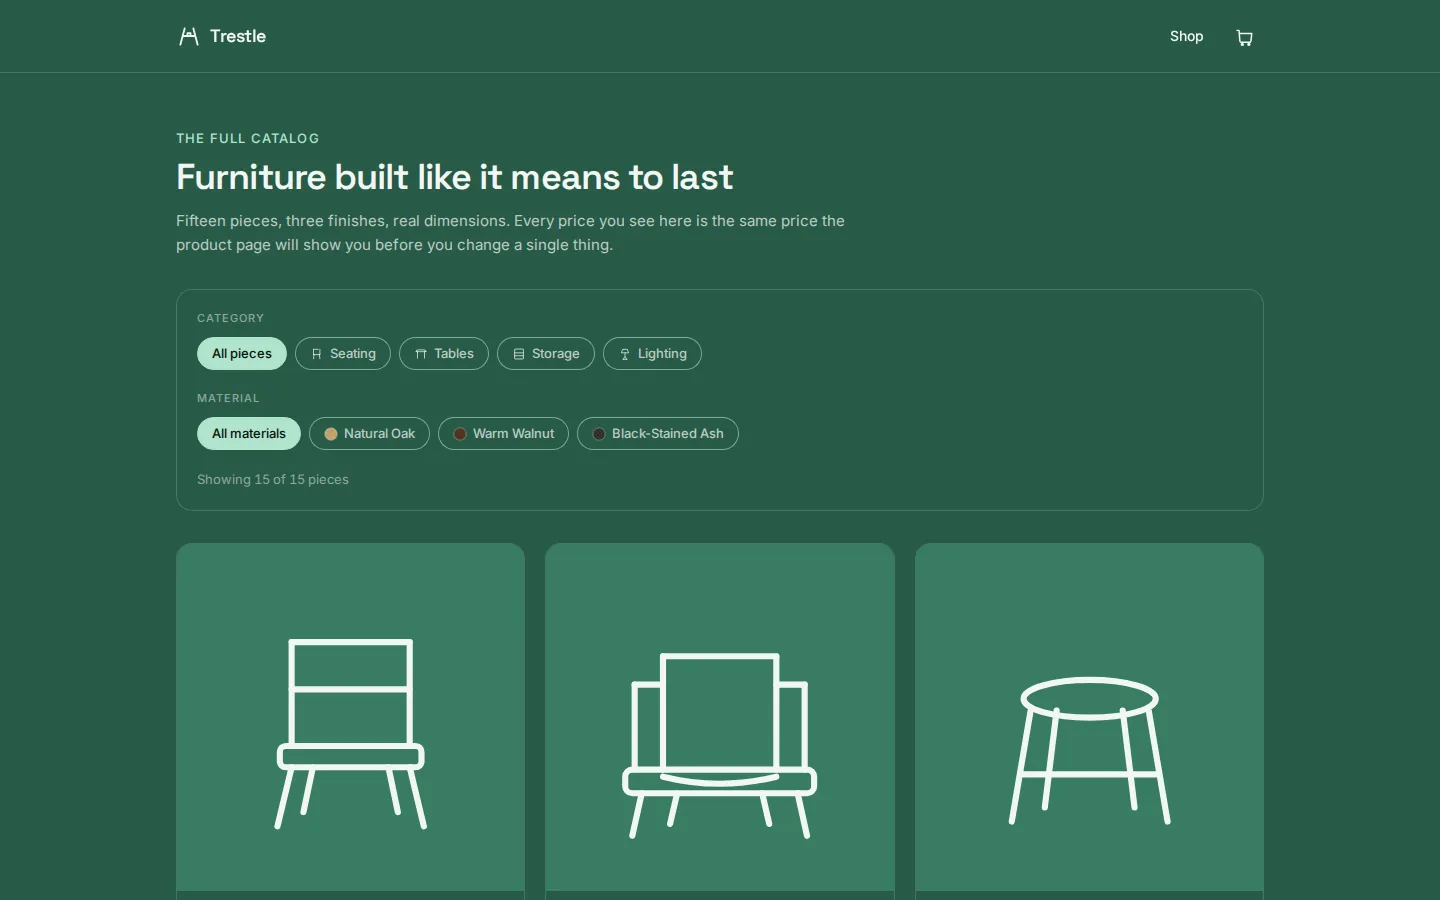
Task: Open the round stool product thumbnail
Action: pyautogui.click(x=1089, y=717)
